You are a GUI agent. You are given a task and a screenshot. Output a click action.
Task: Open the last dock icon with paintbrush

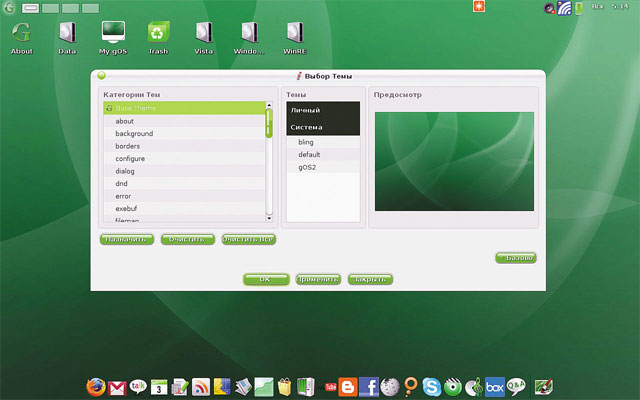click(544, 387)
